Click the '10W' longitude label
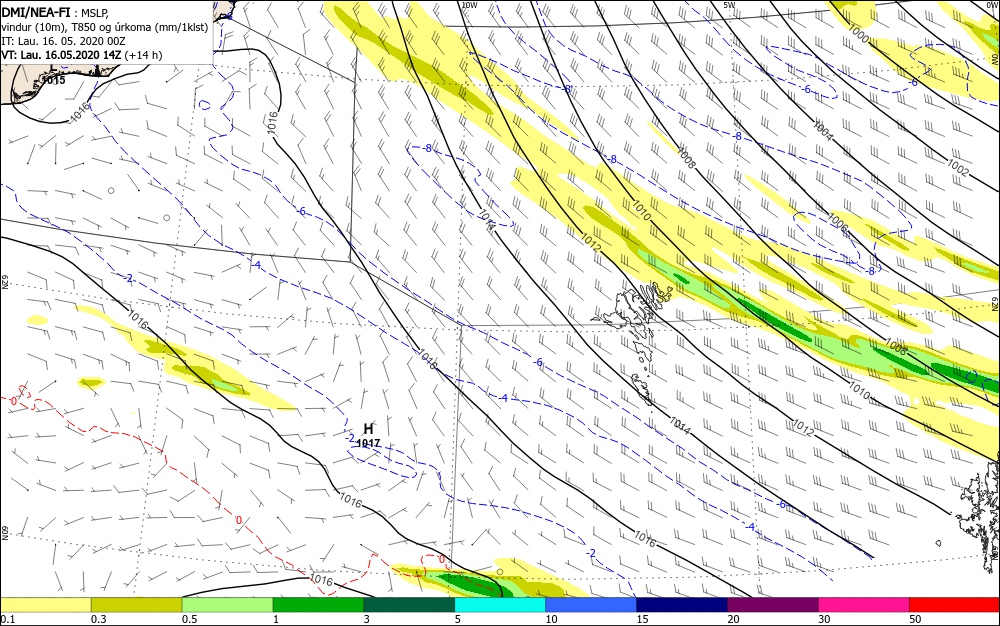This screenshot has width=1000, height=626. (469, 5)
